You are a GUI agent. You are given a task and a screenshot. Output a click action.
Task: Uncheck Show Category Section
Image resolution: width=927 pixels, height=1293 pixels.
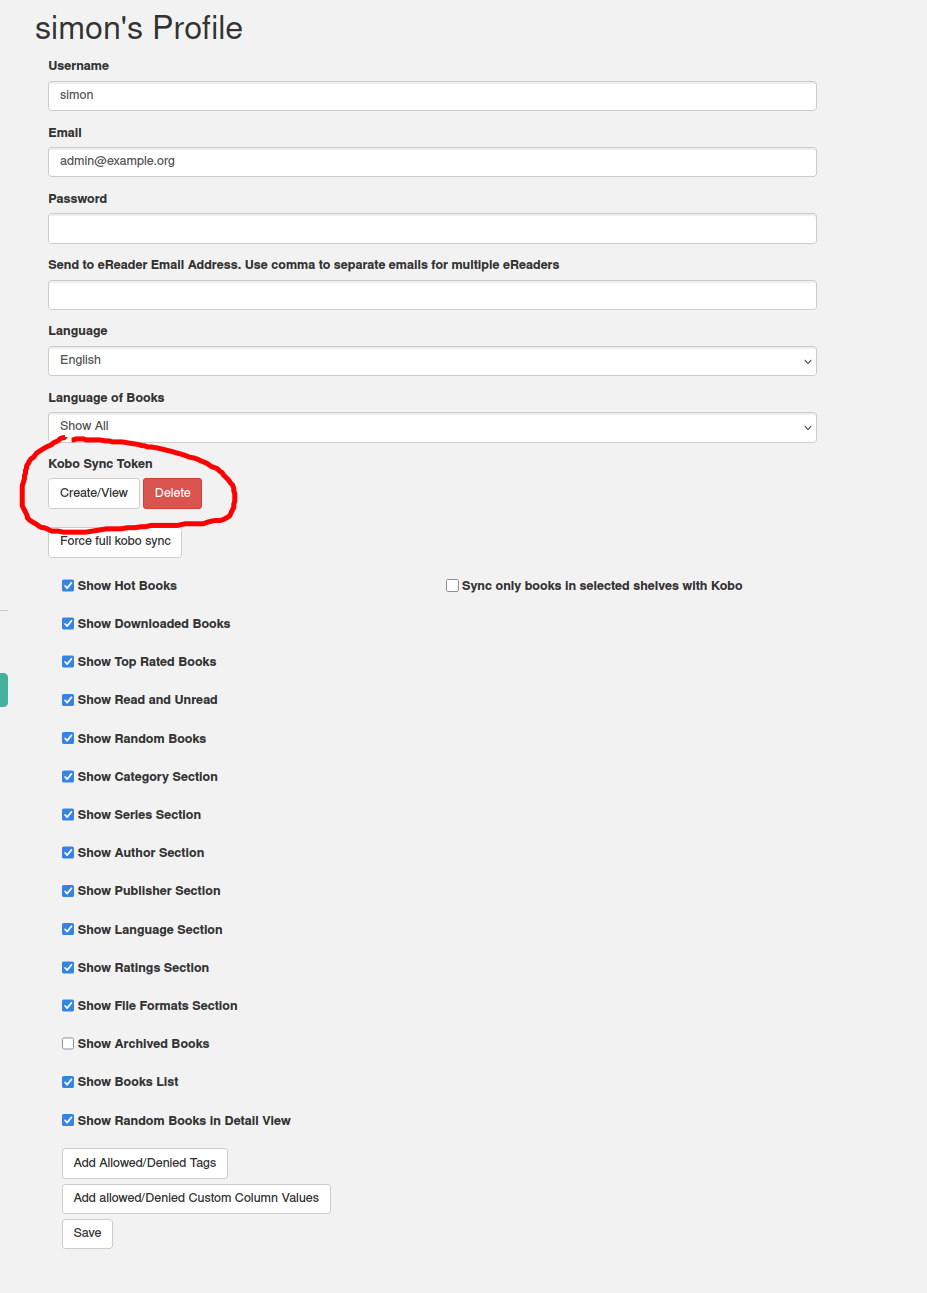[68, 777]
